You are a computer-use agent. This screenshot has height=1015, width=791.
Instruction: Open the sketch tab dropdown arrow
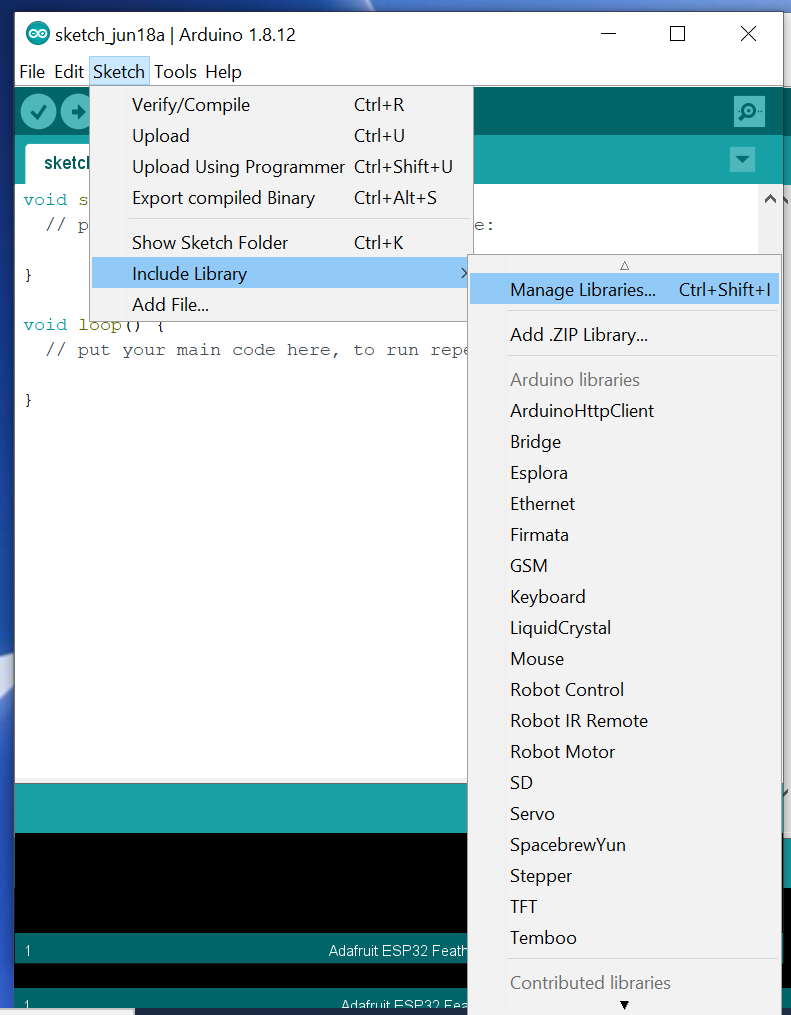point(742,159)
